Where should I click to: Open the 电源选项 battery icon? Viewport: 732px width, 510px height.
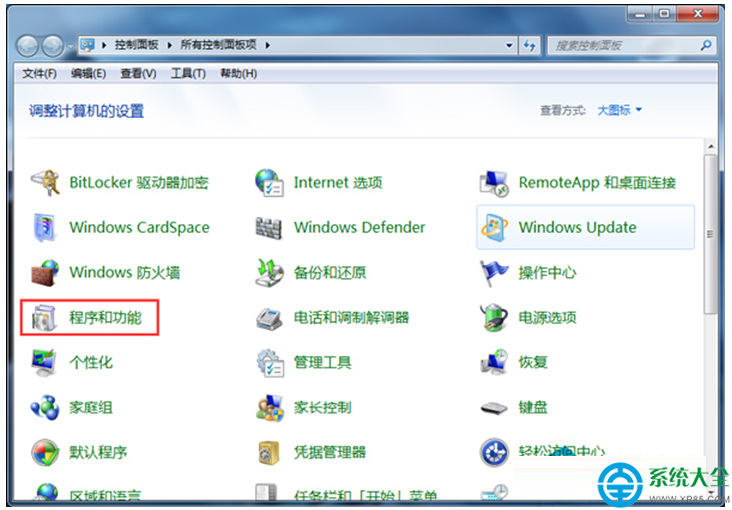(x=494, y=318)
